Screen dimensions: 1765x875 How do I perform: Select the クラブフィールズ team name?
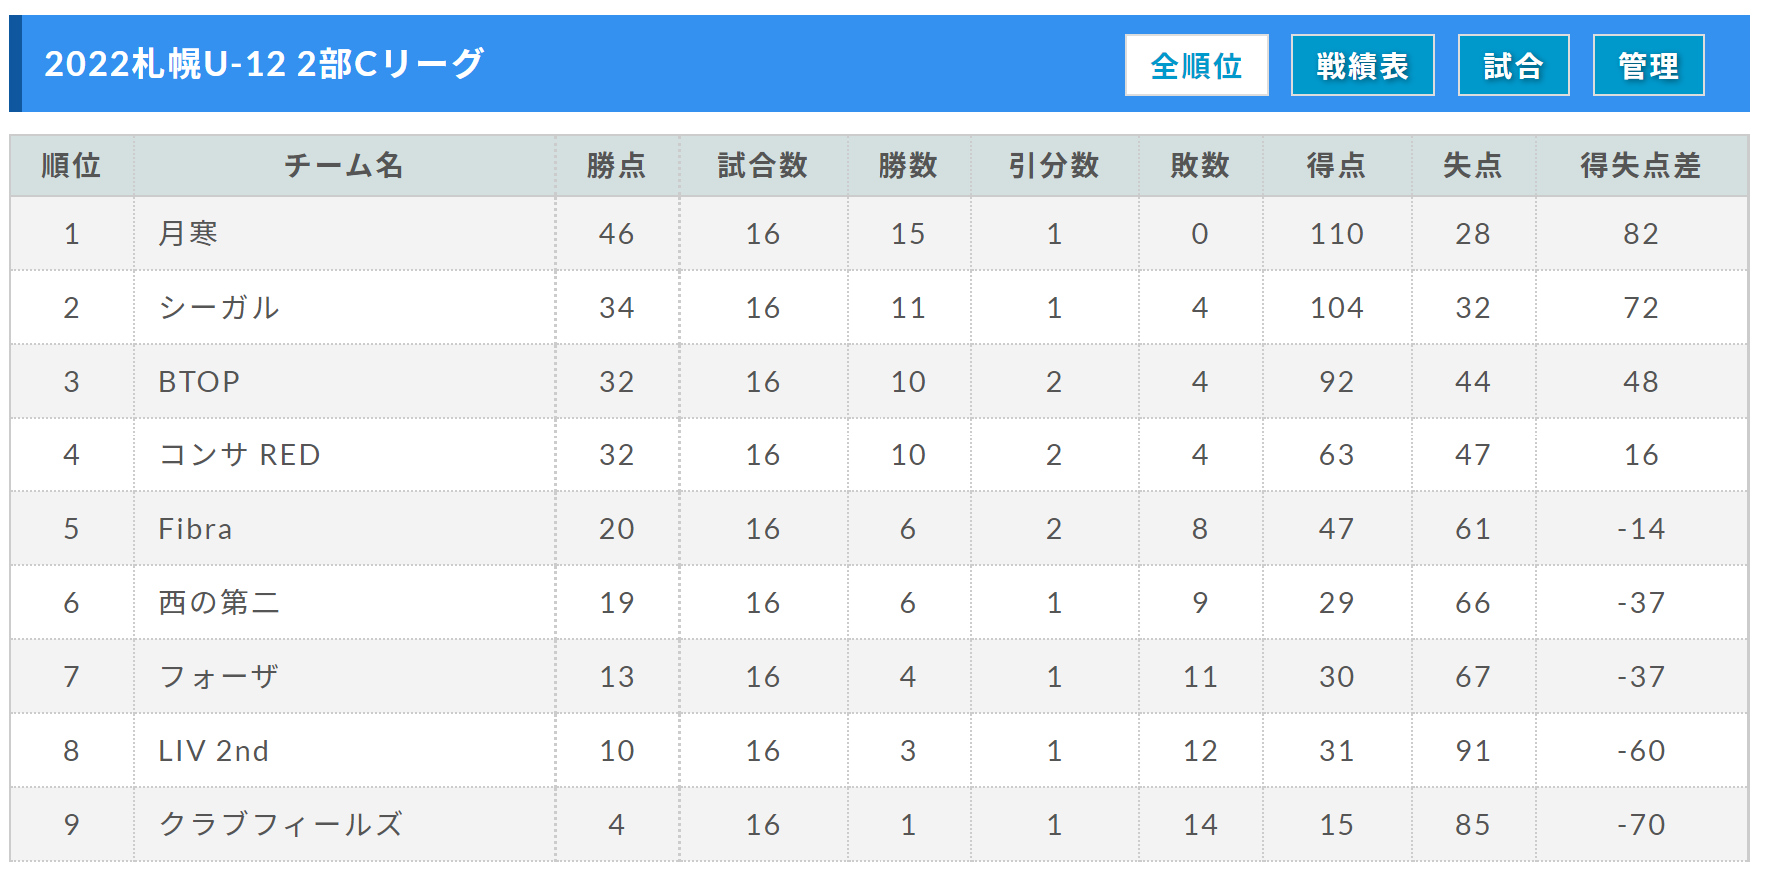280,824
